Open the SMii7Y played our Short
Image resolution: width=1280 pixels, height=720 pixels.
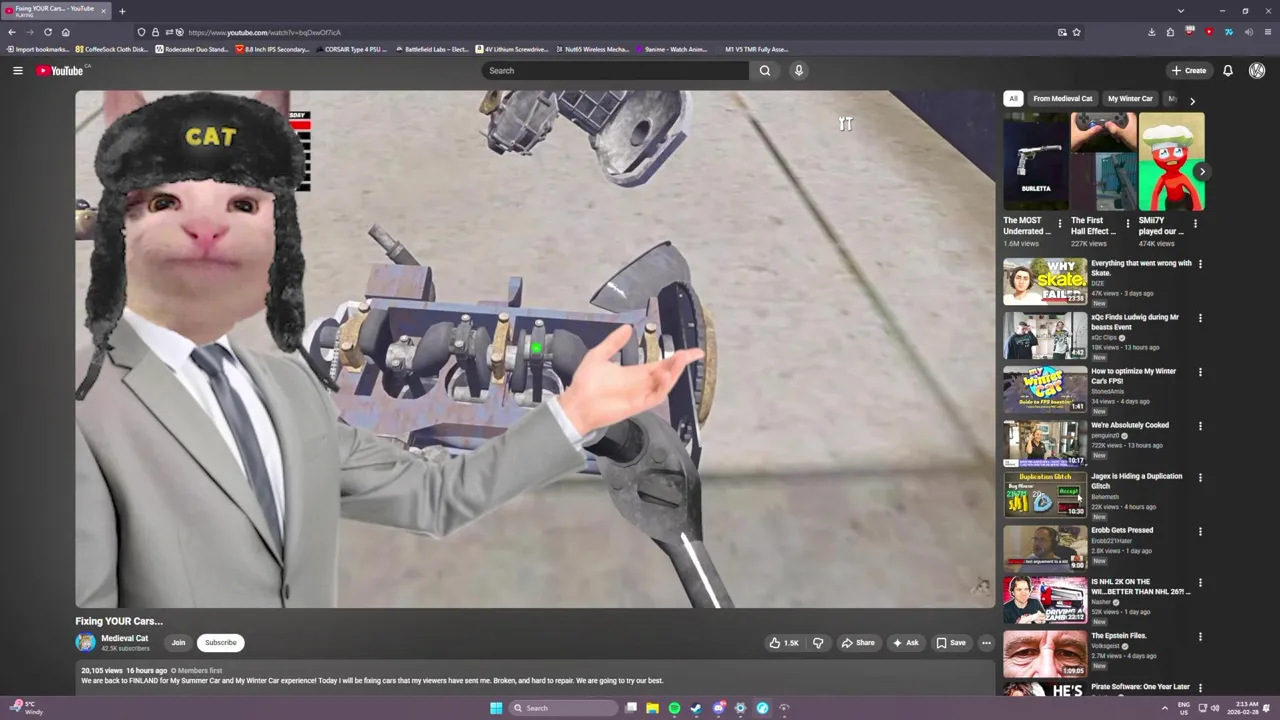click(1171, 161)
